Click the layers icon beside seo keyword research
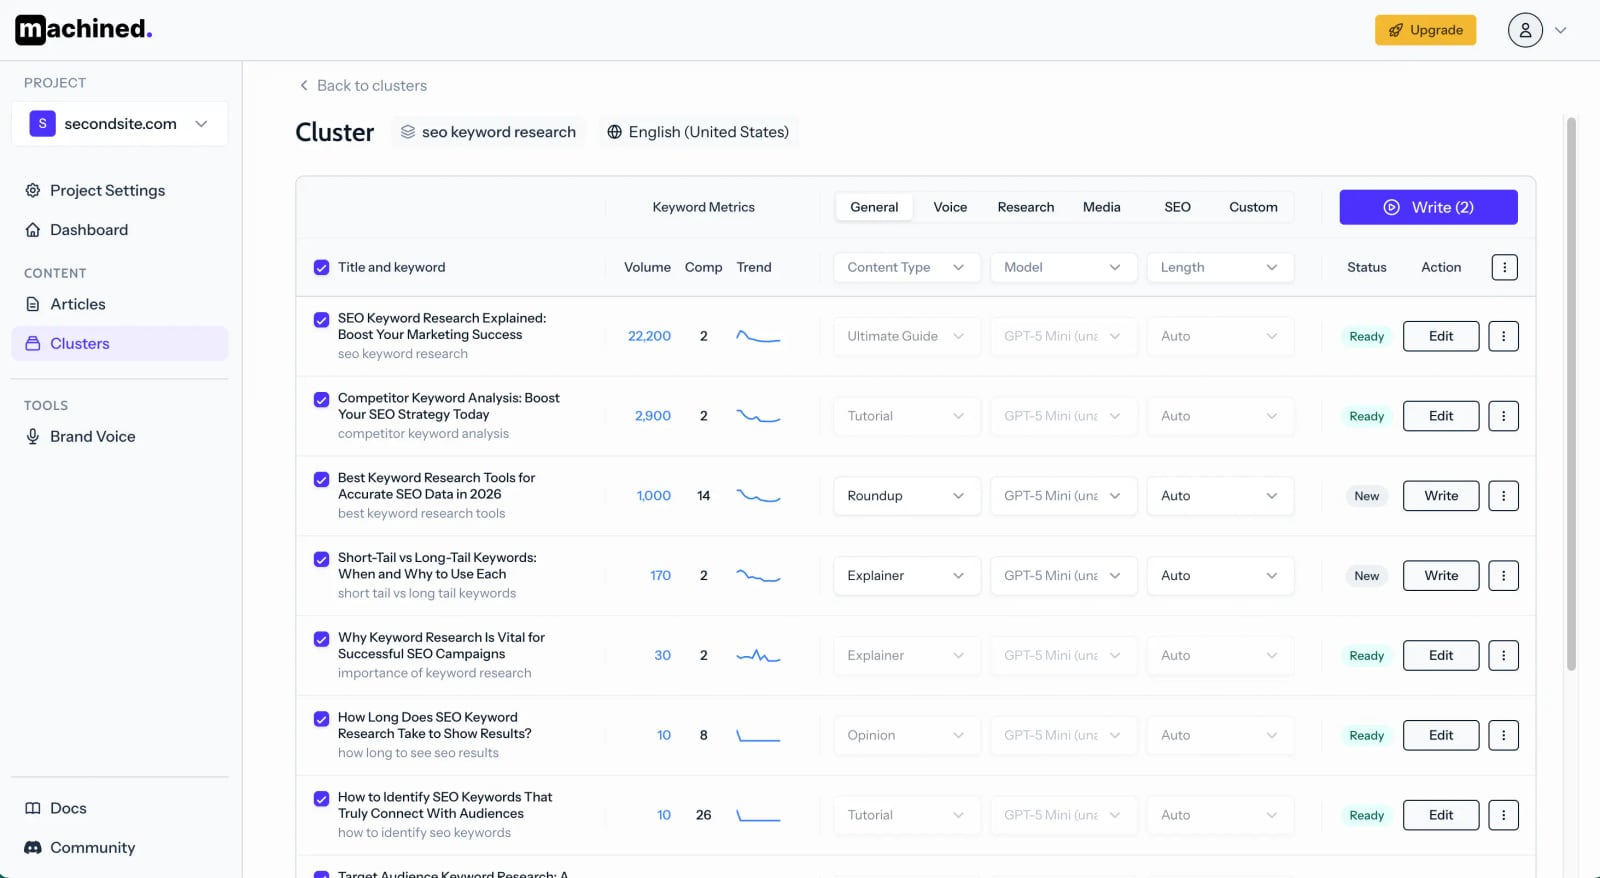Viewport: 1600px width, 878px height. click(x=408, y=132)
